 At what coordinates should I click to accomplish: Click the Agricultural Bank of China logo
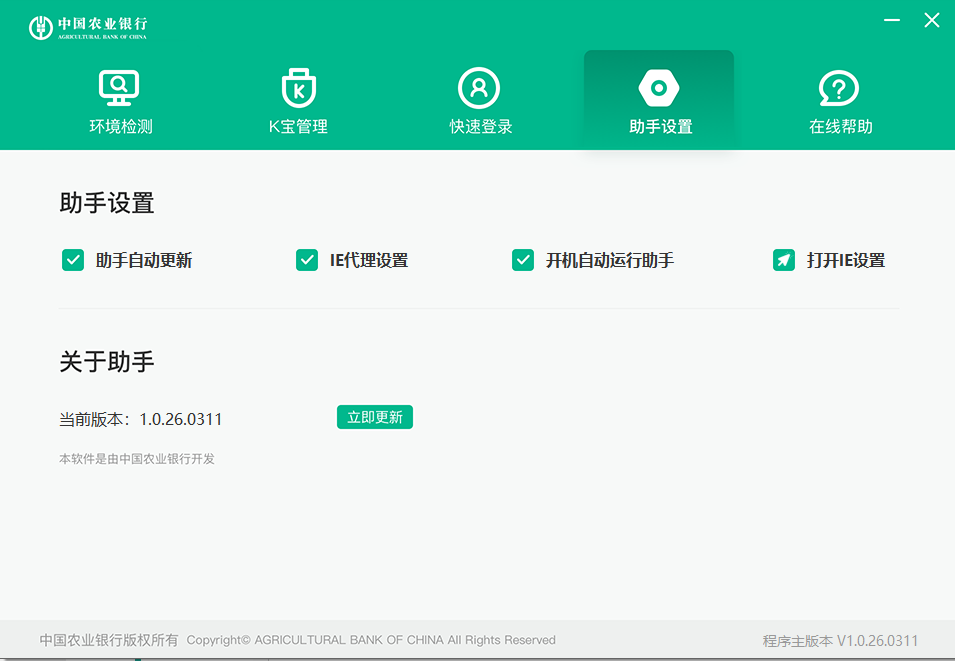pos(88,27)
